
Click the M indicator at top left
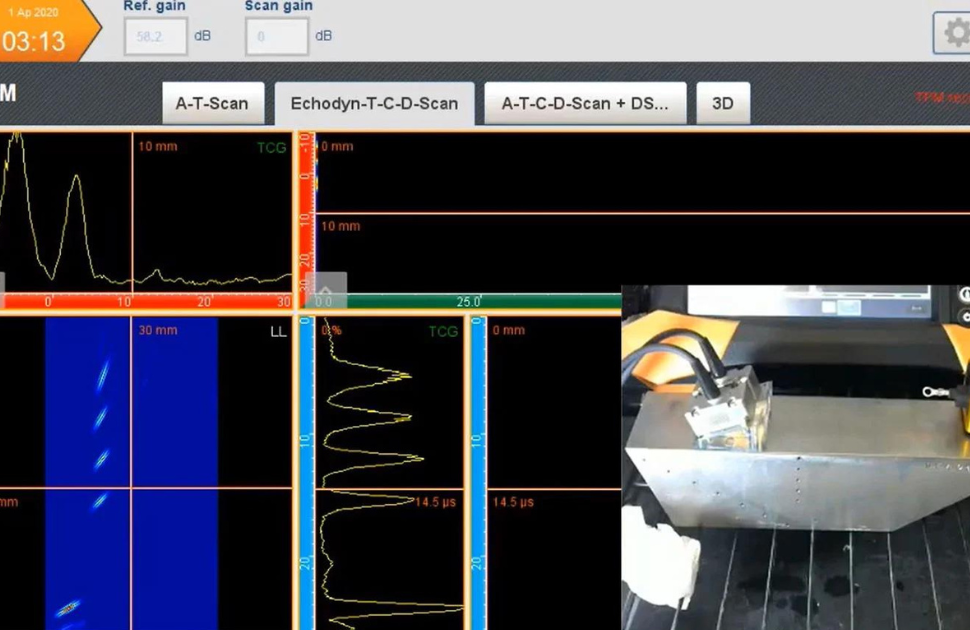(x=6, y=92)
